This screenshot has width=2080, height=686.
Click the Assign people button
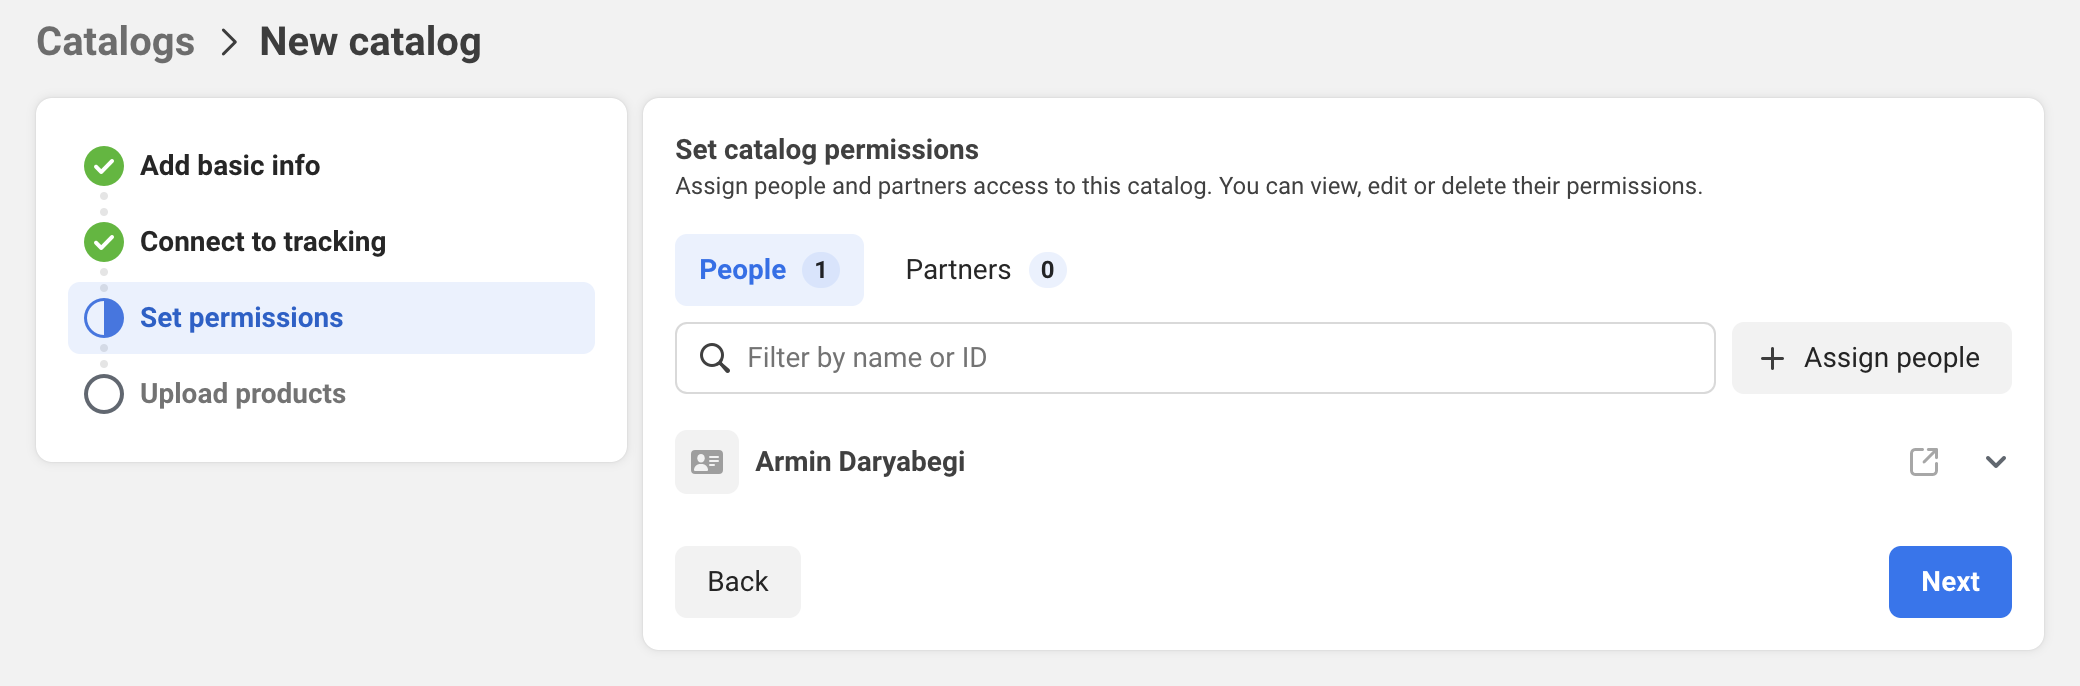(x=1871, y=358)
